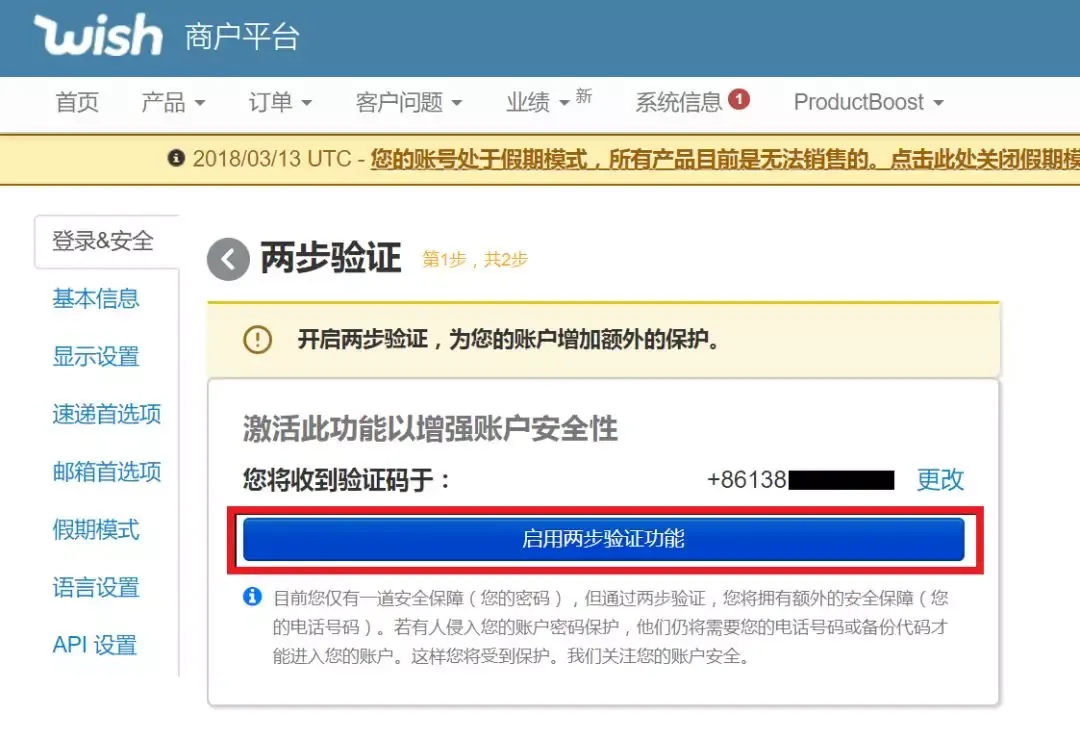Open the 客户问题 dropdown
This screenshot has height=740, width=1080.
click(x=409, y=103)
